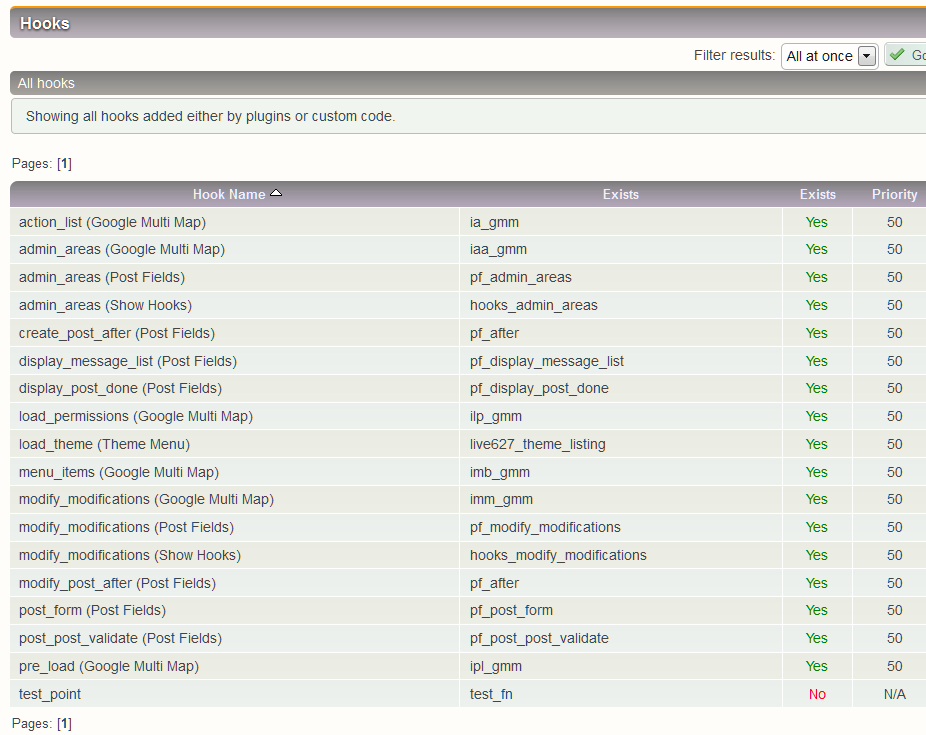Sort by the Priority column header

[x=894, y=194]
